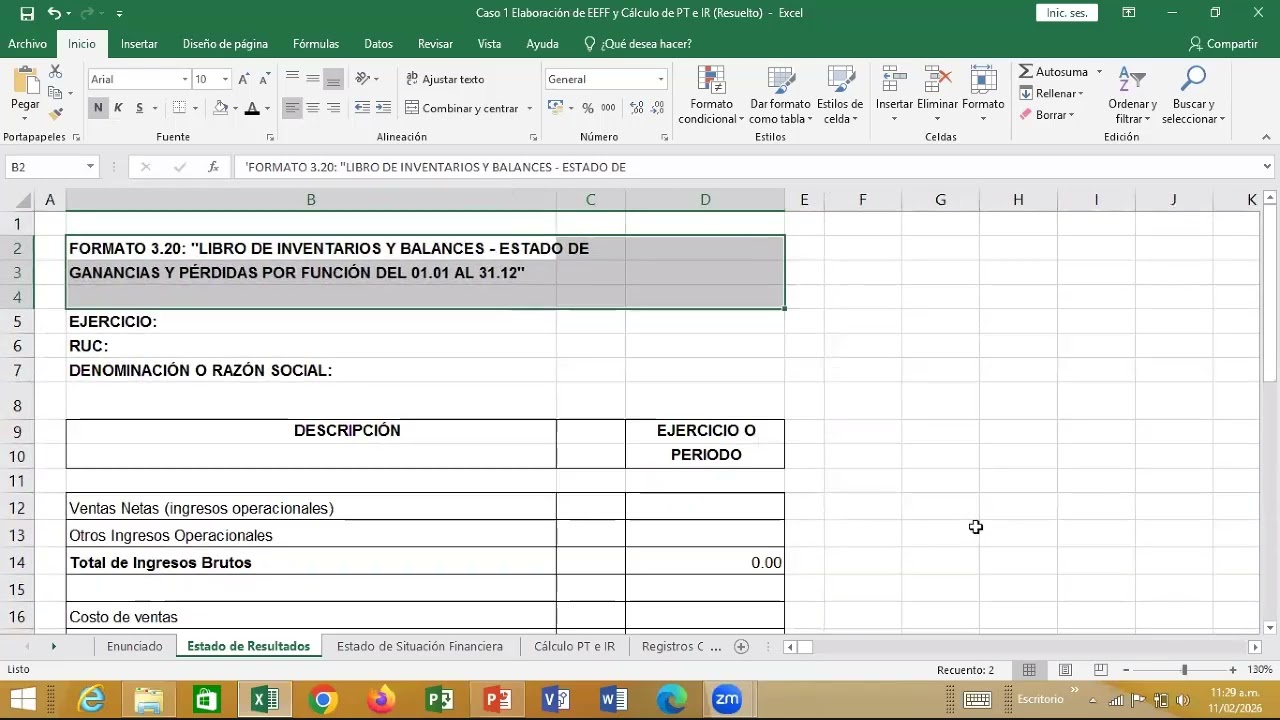Open Formato condicional icon
The height and width of the screenshot is (720, 1280).
[x=711, y=96]
